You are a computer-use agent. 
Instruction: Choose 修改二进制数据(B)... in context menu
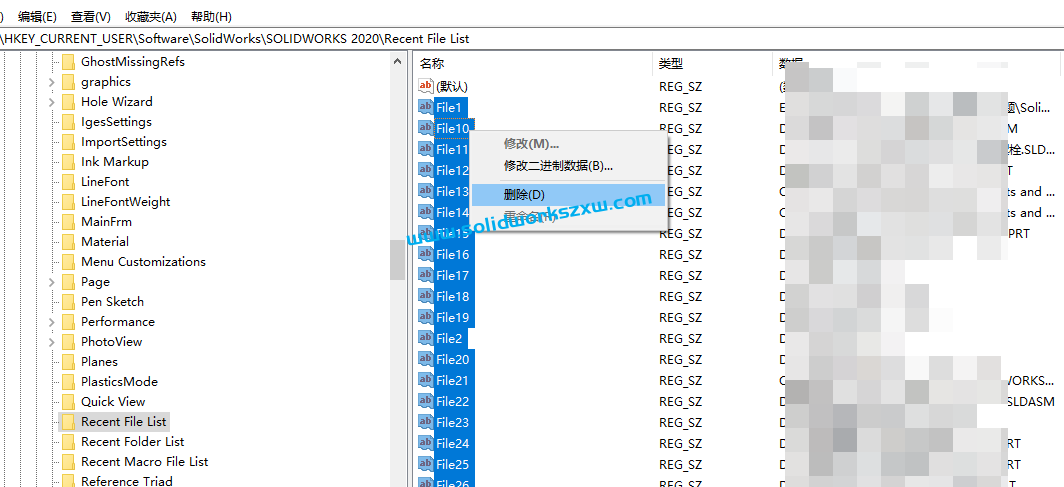click(x=567, y=165)
